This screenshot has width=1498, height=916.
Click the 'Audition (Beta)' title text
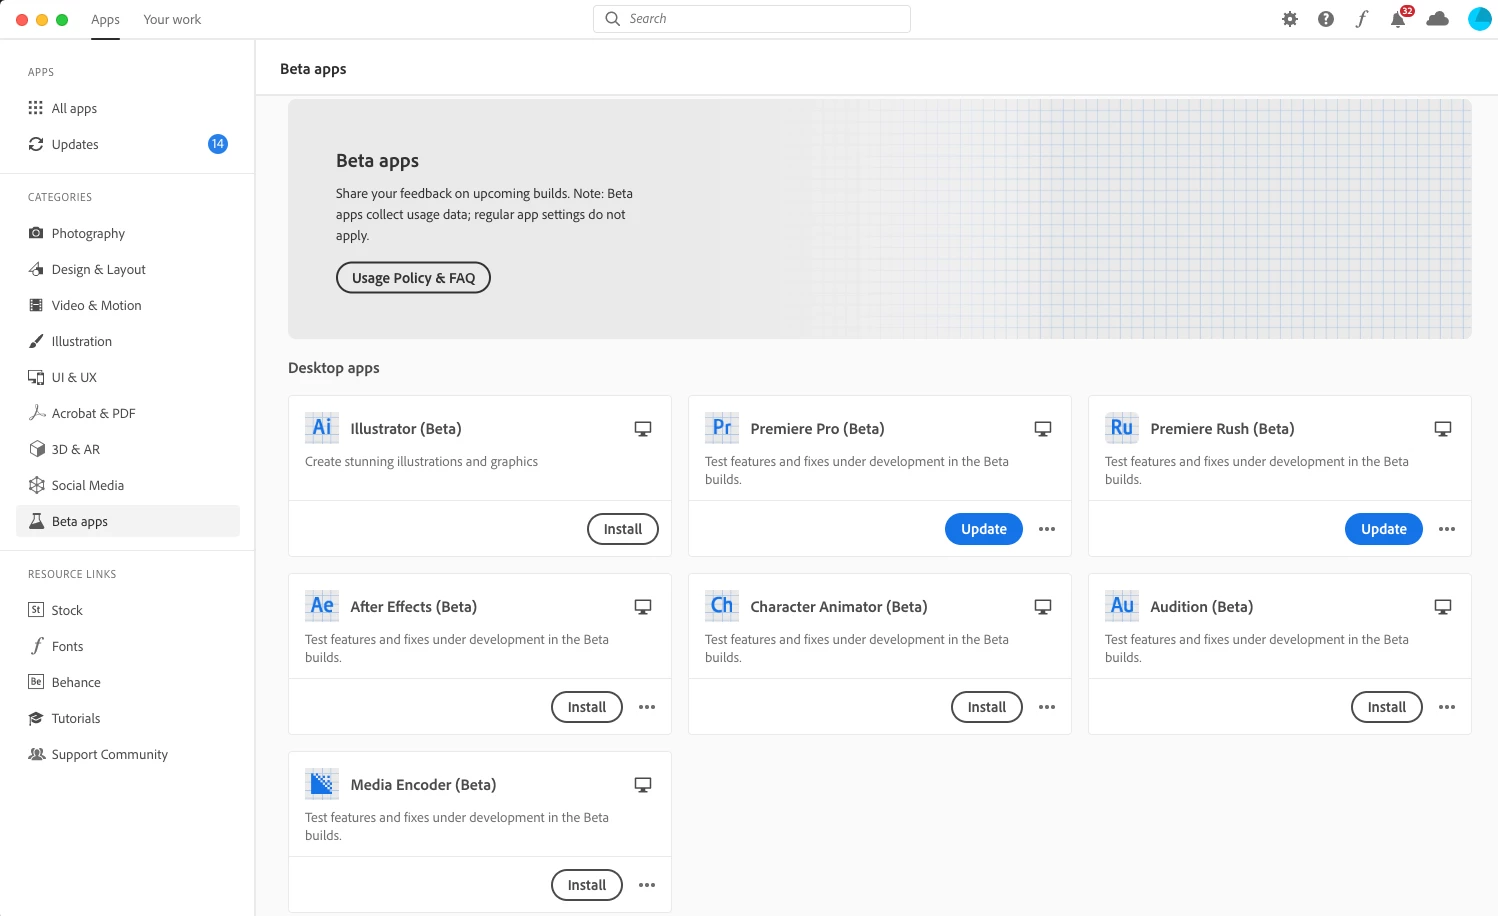(x=1201, y=607)
